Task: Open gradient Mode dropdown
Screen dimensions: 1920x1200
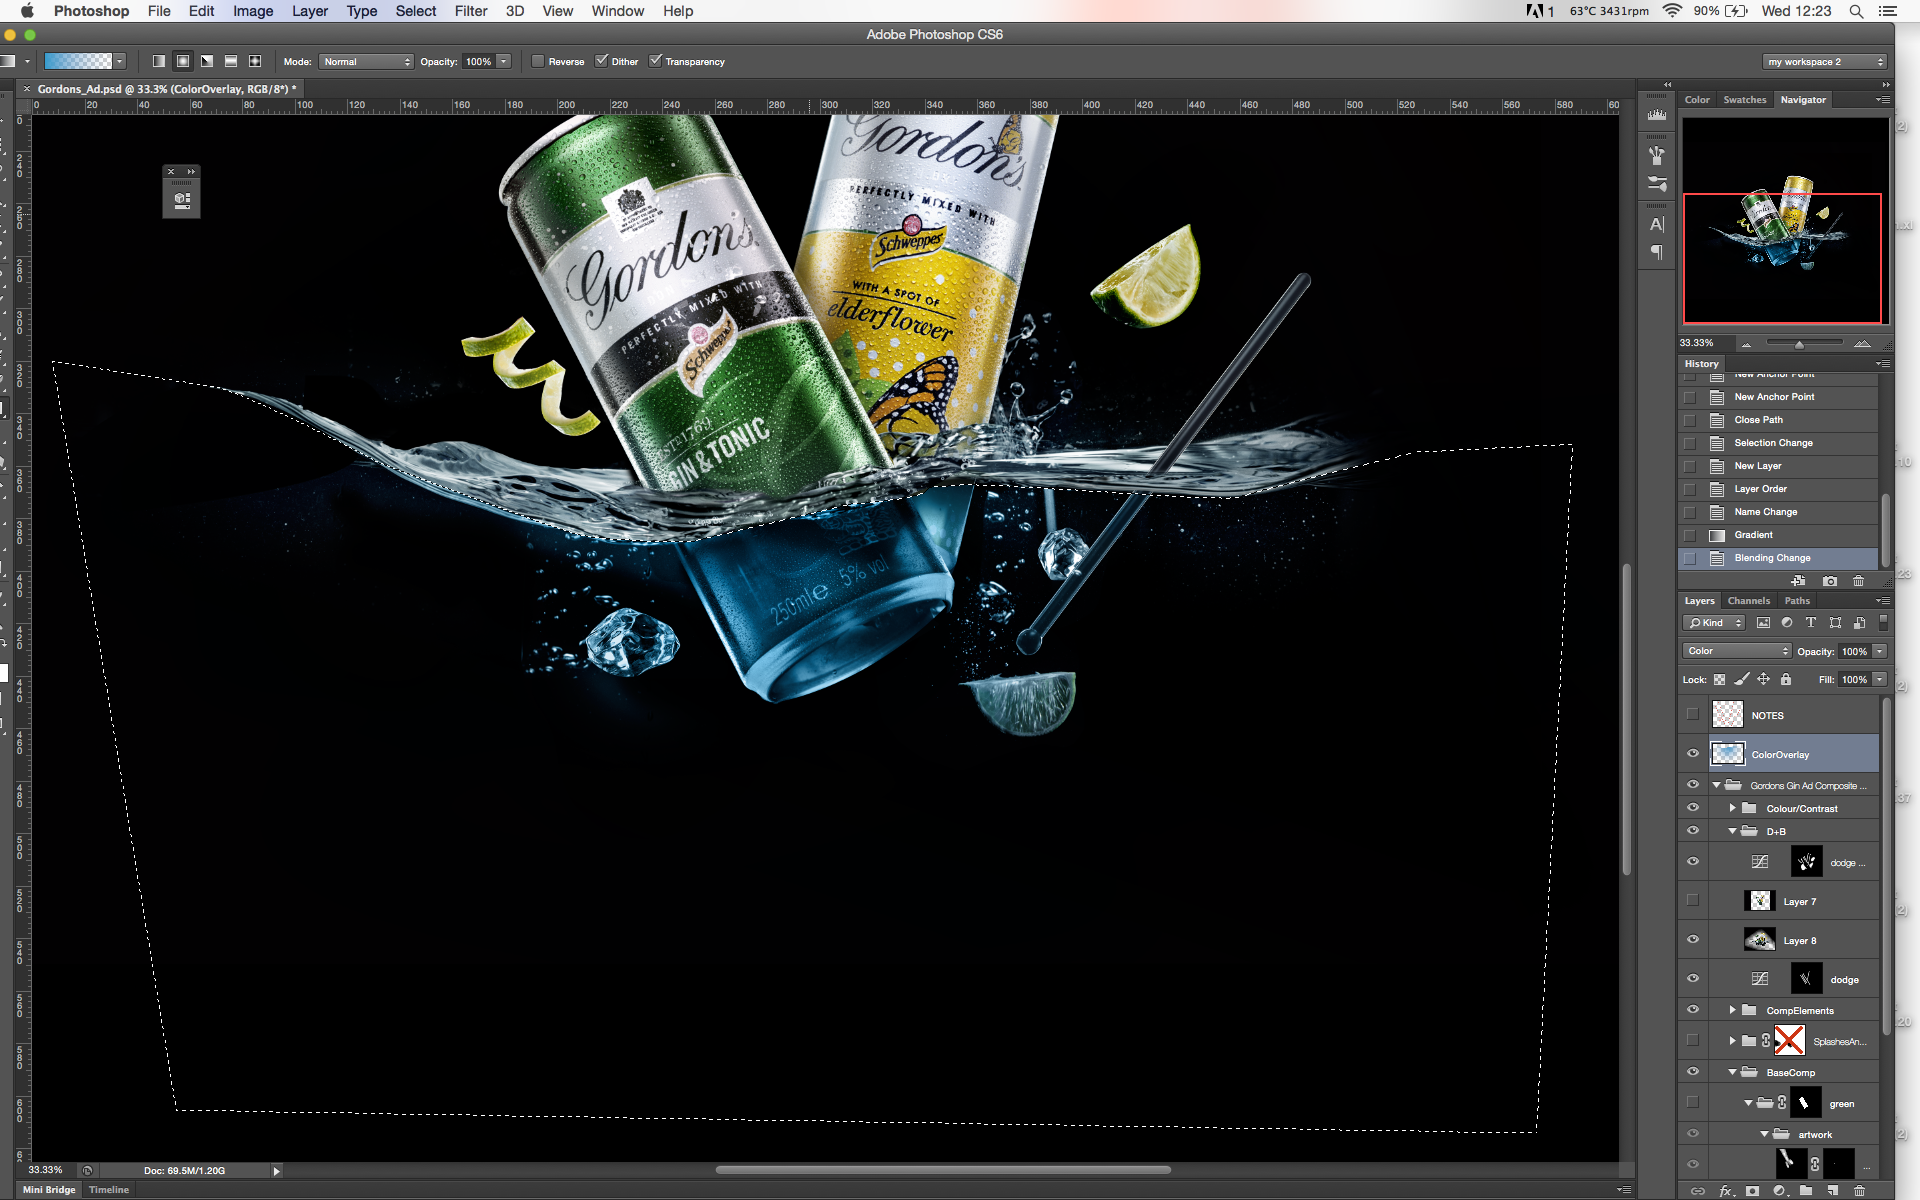Action: point(367,62)
